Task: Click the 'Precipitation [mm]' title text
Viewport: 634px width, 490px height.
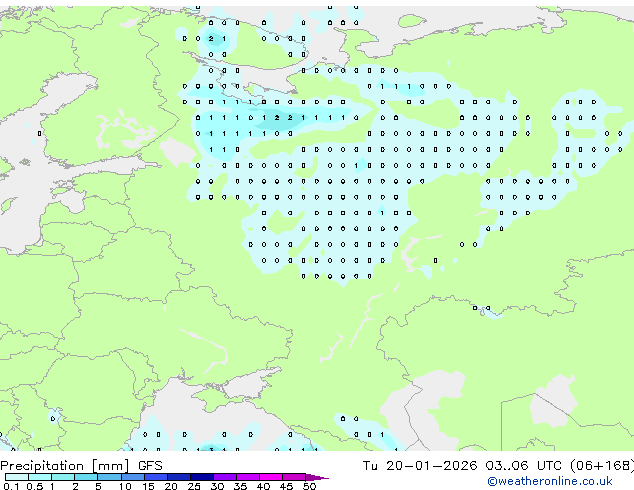Action: tap(65, 466)
